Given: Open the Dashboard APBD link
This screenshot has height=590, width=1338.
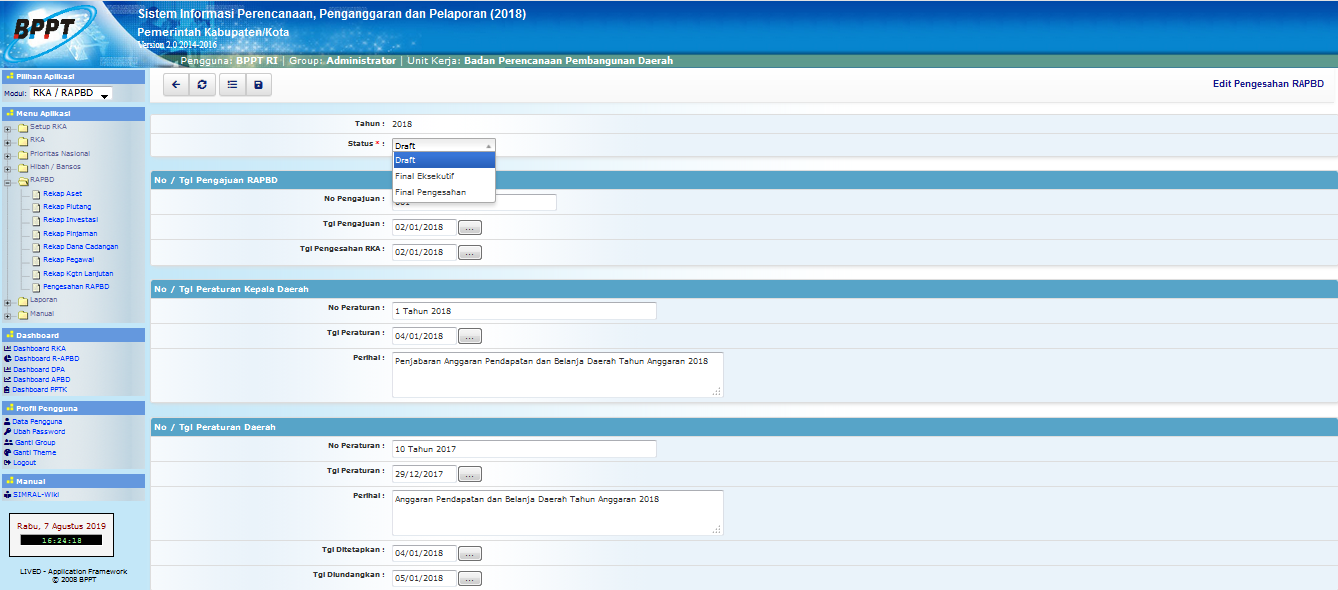Looking at the screenshot, I should (x=41, y=380).
